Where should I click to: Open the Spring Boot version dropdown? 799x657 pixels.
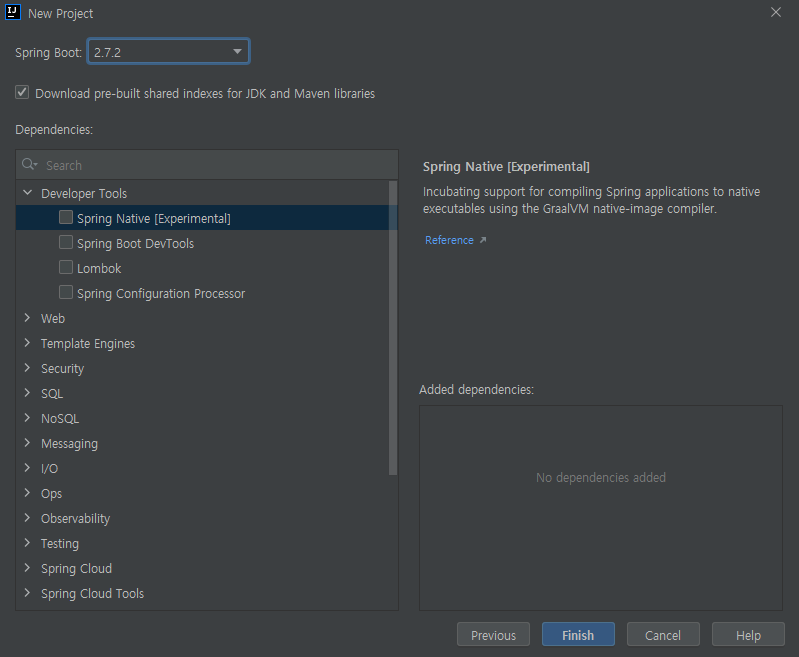pos(168,51)
